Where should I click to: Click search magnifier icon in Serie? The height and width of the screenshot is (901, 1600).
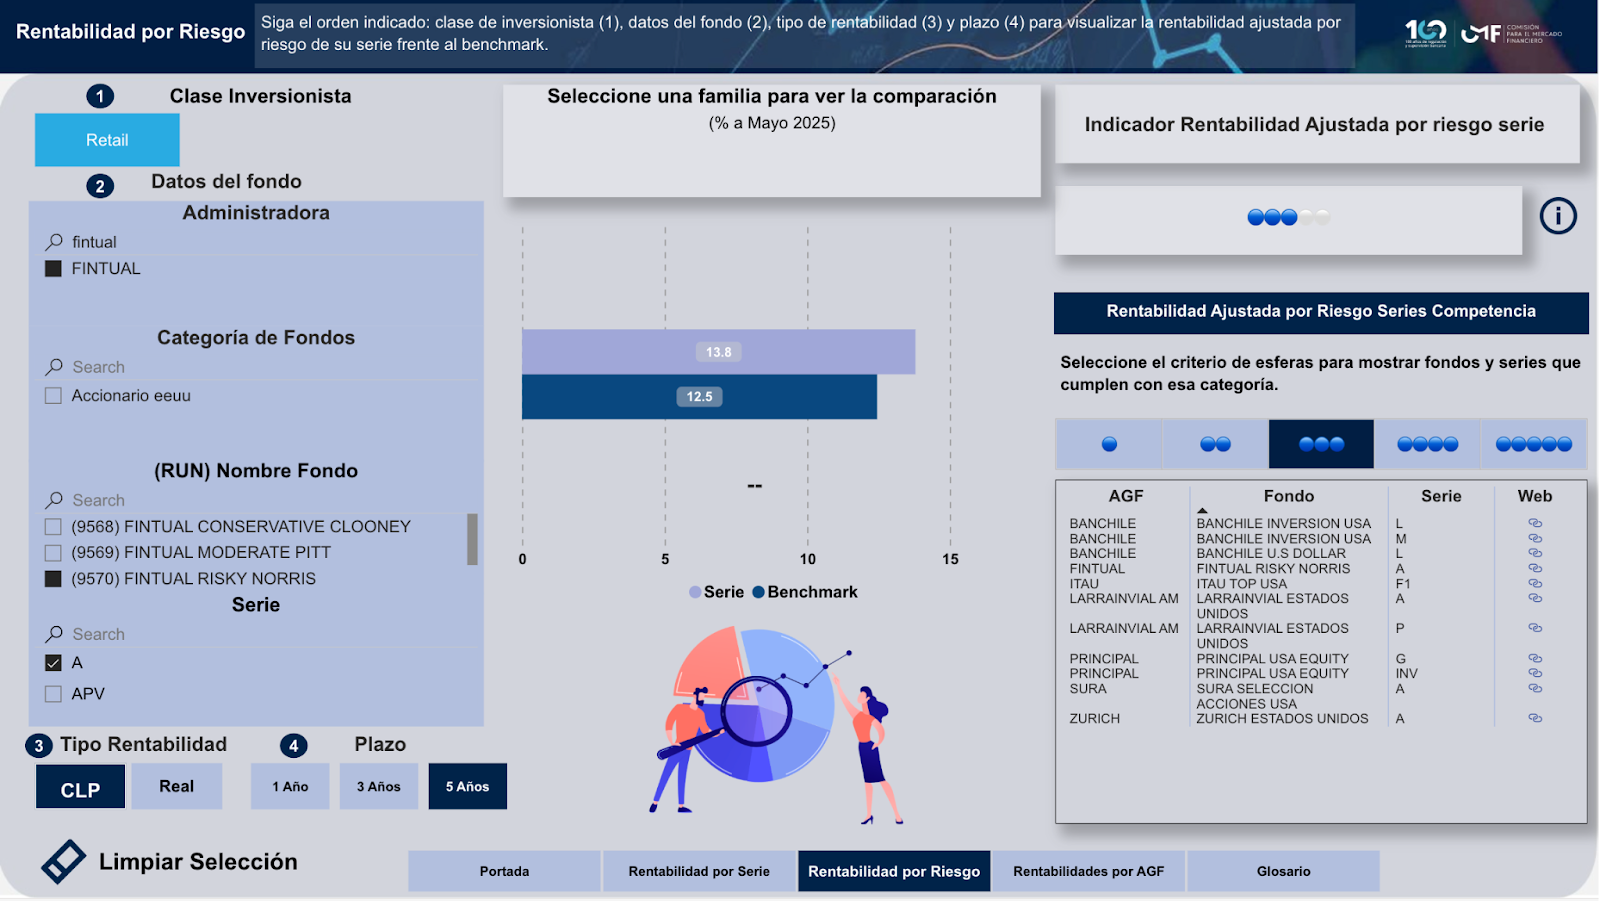pos(54,634)
